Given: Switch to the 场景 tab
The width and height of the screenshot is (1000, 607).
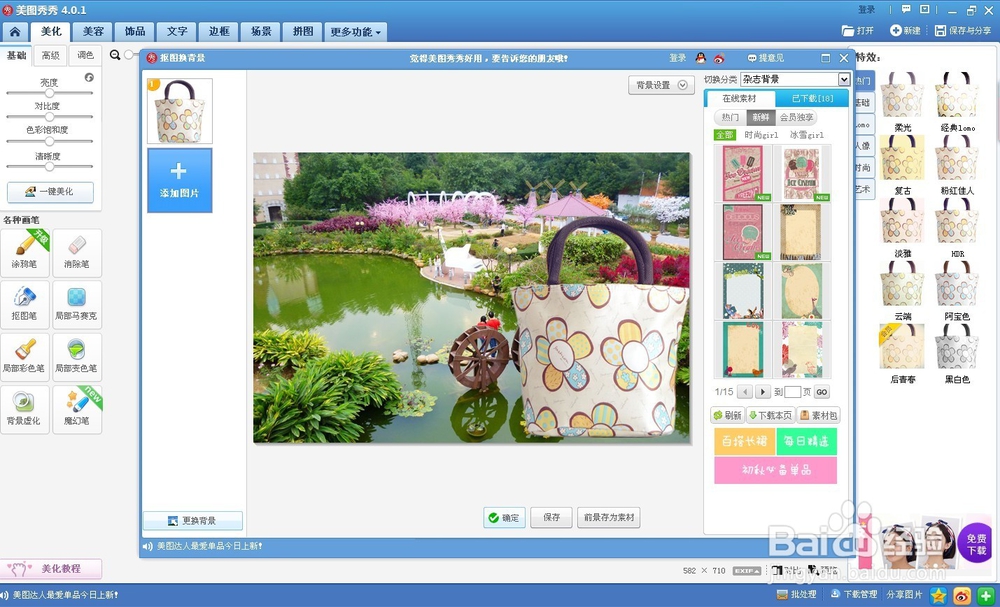Looking at the screenshot, I should pyautogui.click(x=261, y=31).
